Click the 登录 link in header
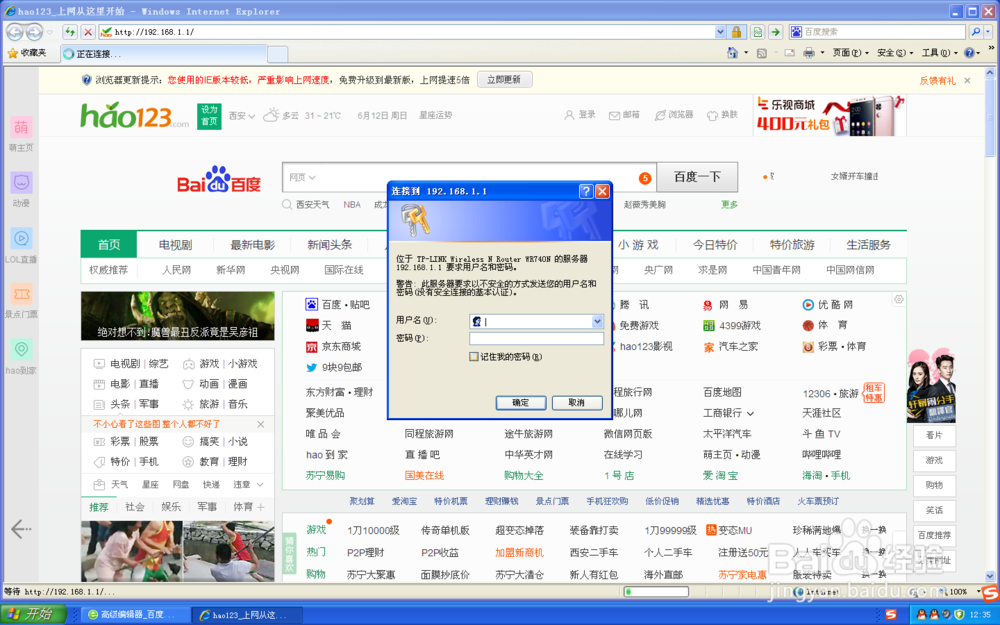 [580, 115]
